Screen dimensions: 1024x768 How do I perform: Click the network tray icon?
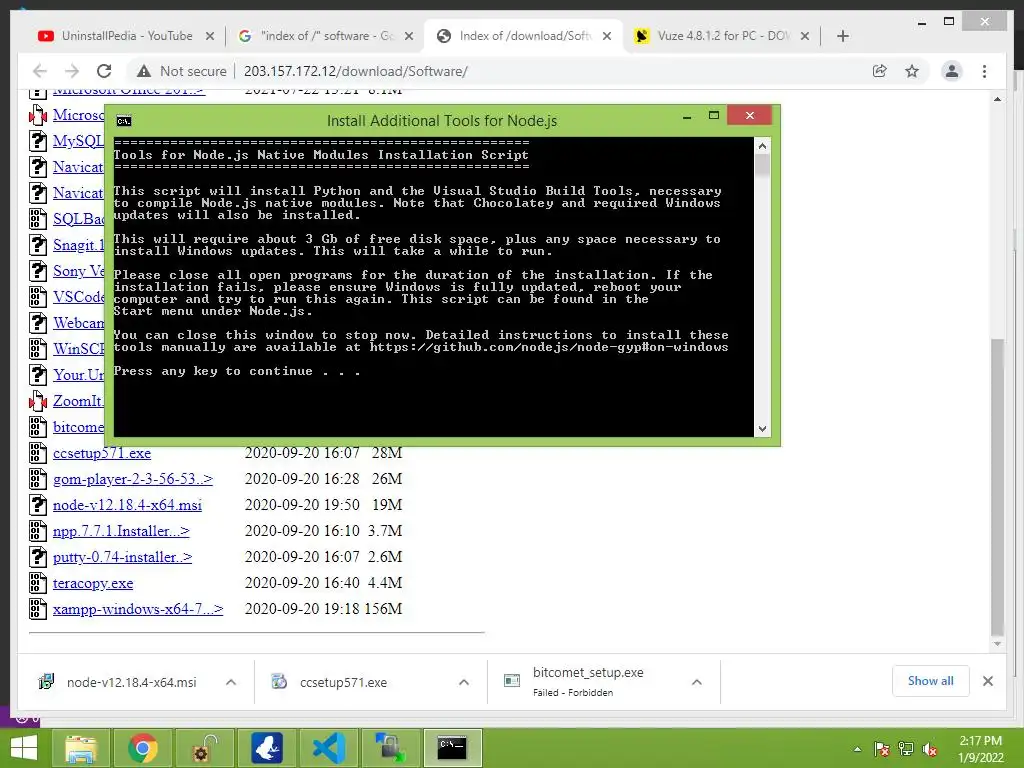[906, 750]
